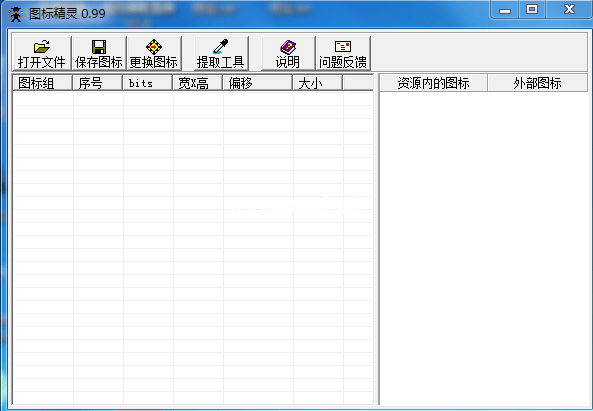Click the 图标精灵 title bar app icon
The width and height of the screenshot is (593, 411).
point(16,14)
